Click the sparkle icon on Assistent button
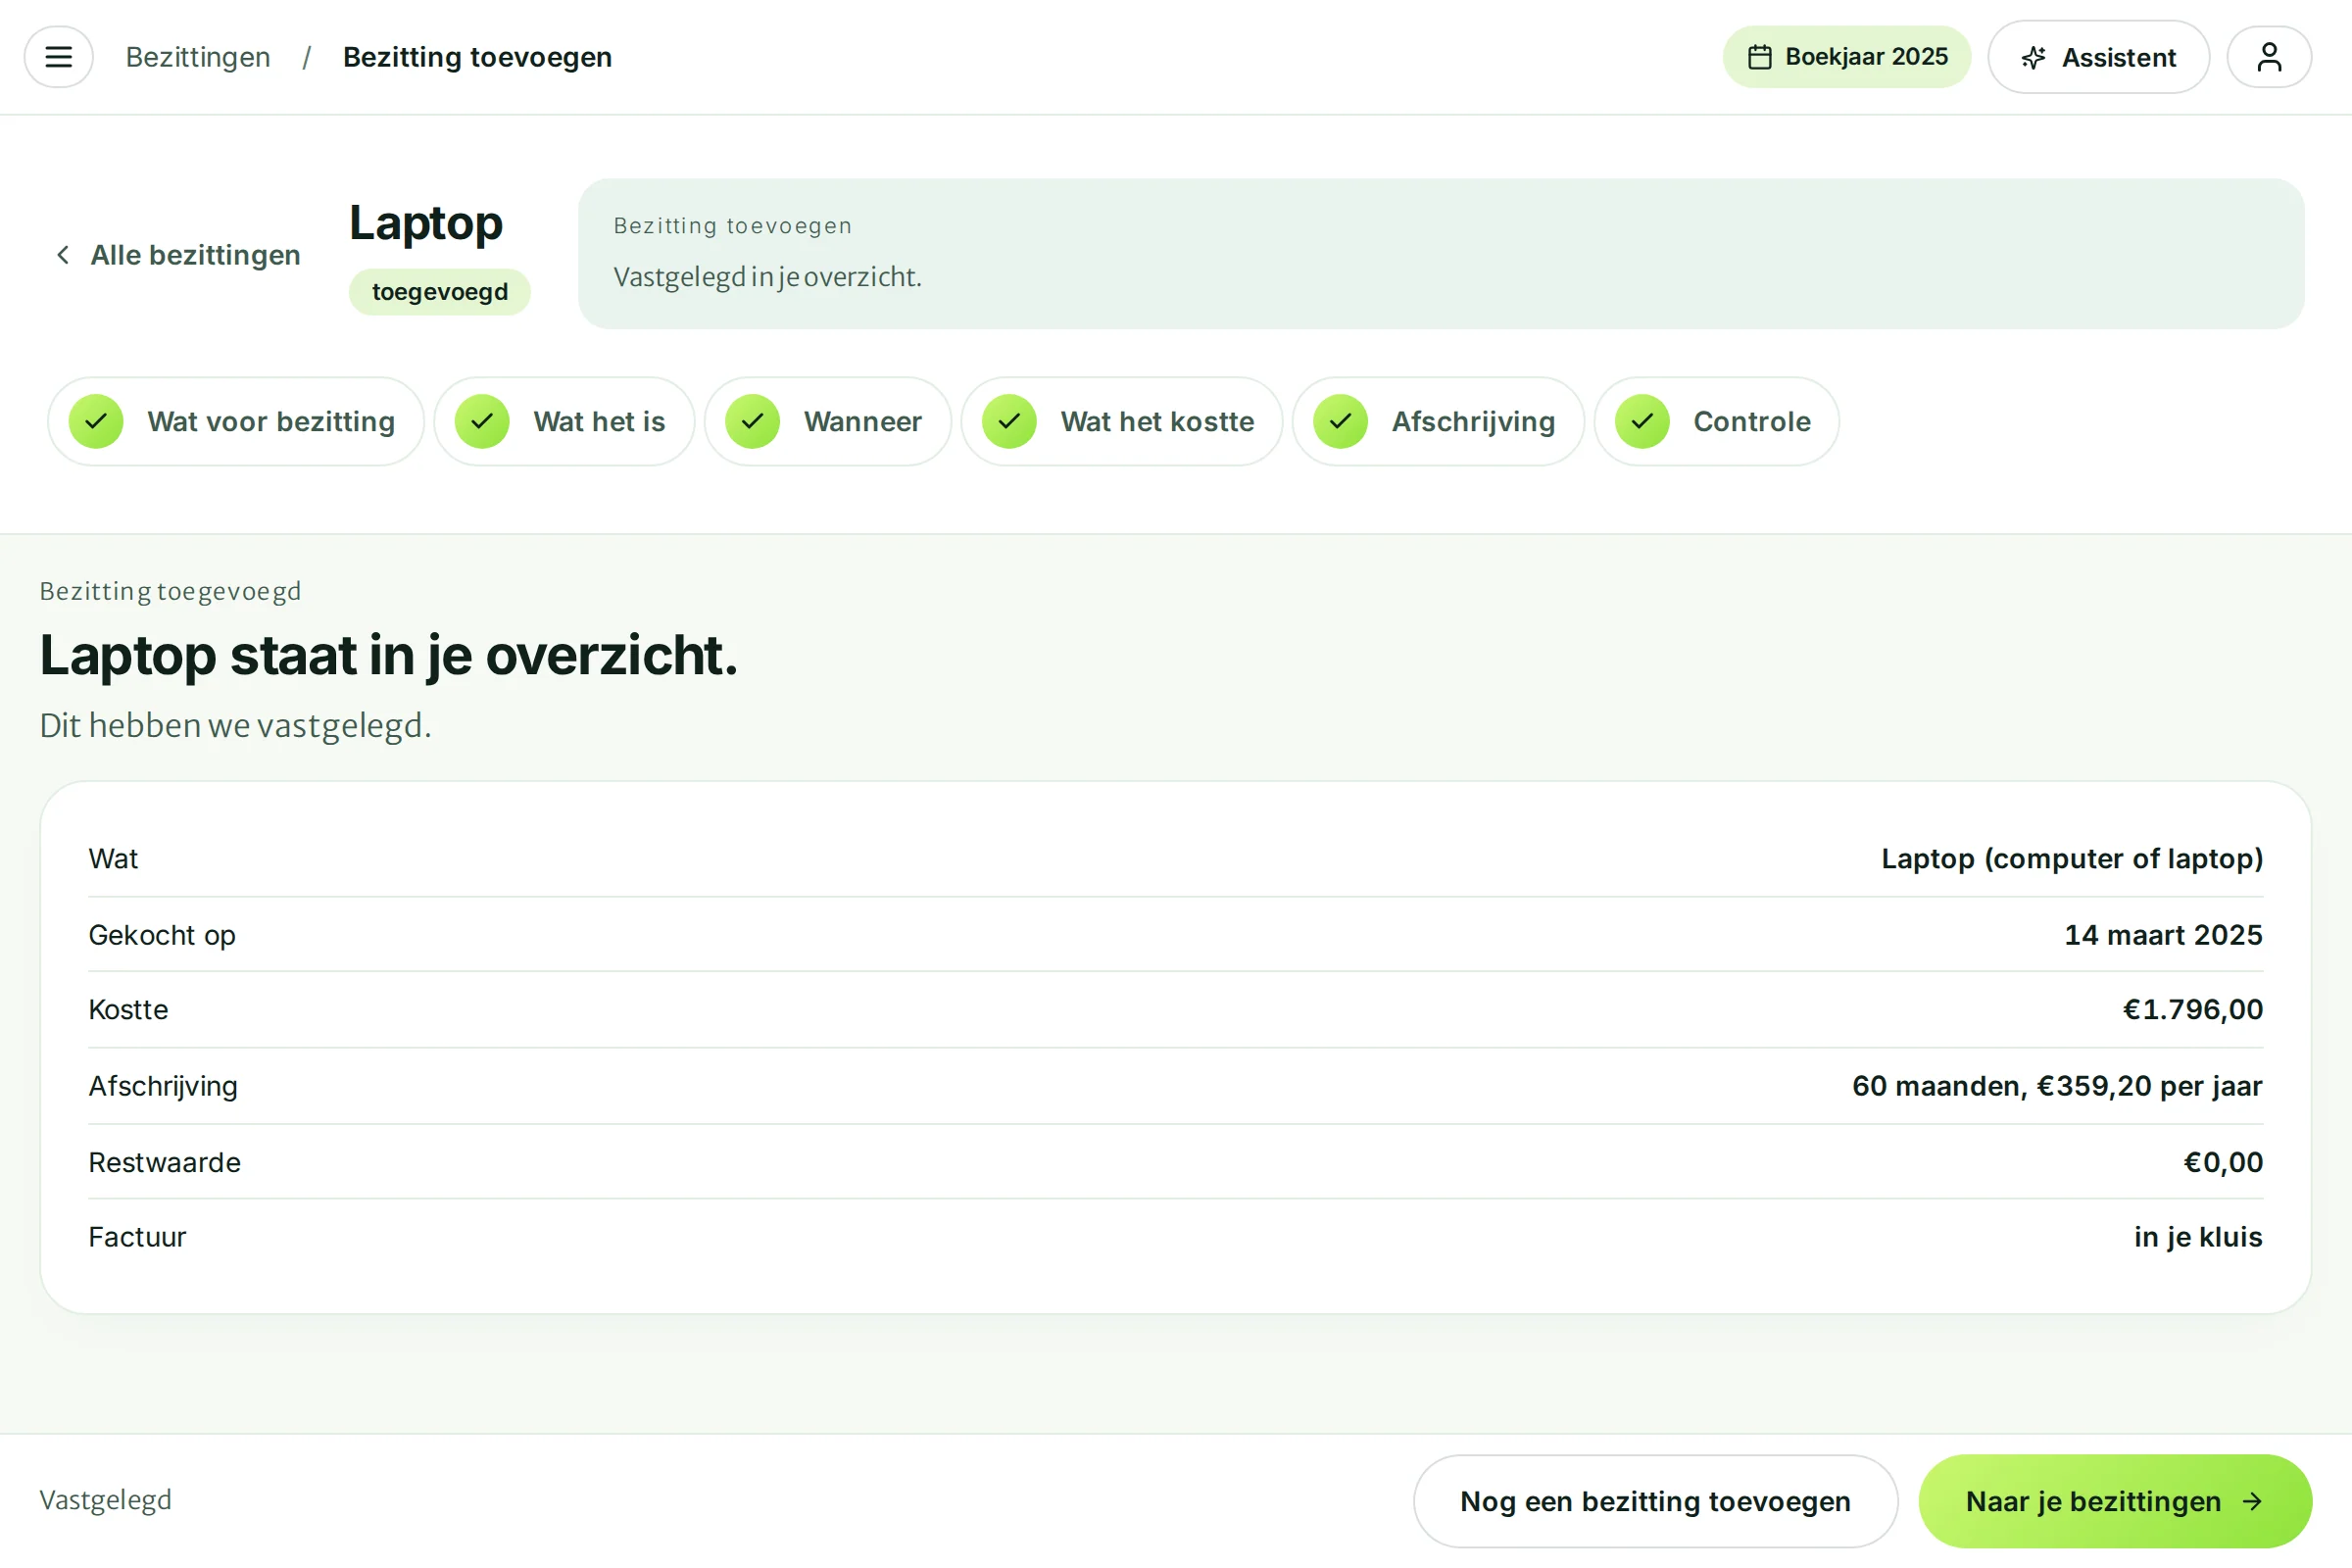The width and height of the screenshot is (2352, 1568). [2033, 58]
